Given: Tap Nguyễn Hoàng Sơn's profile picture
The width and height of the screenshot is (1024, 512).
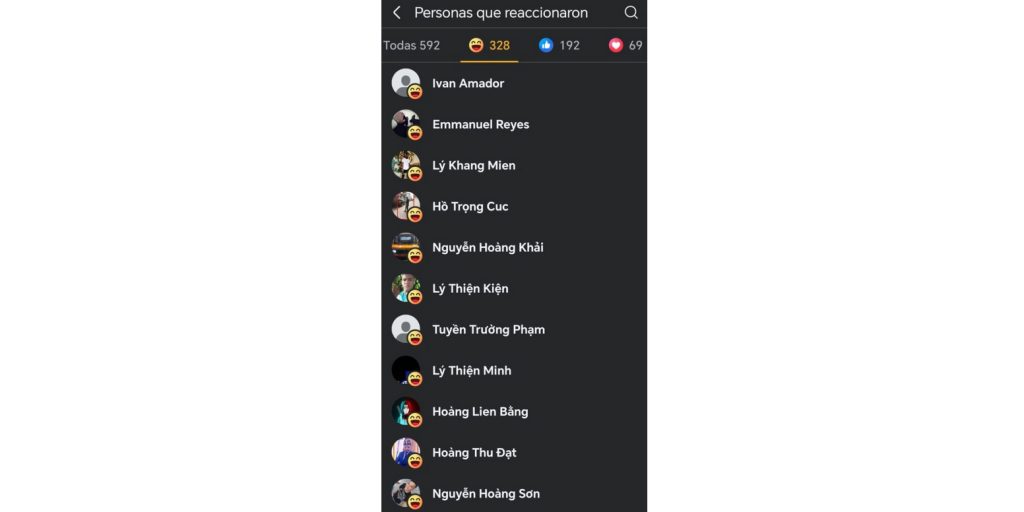Looking at the screenshot, I should (406, 494).
